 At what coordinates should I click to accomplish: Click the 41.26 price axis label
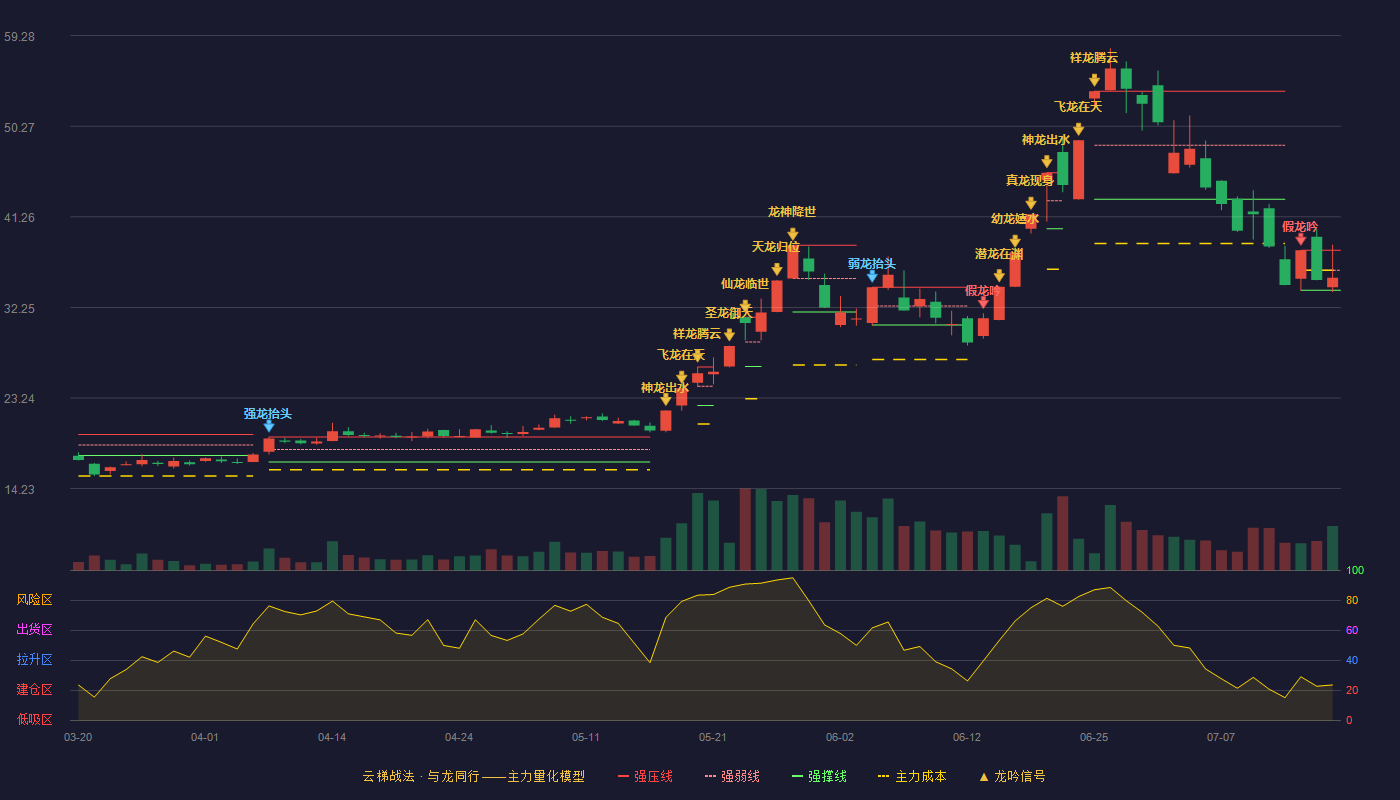19,218
